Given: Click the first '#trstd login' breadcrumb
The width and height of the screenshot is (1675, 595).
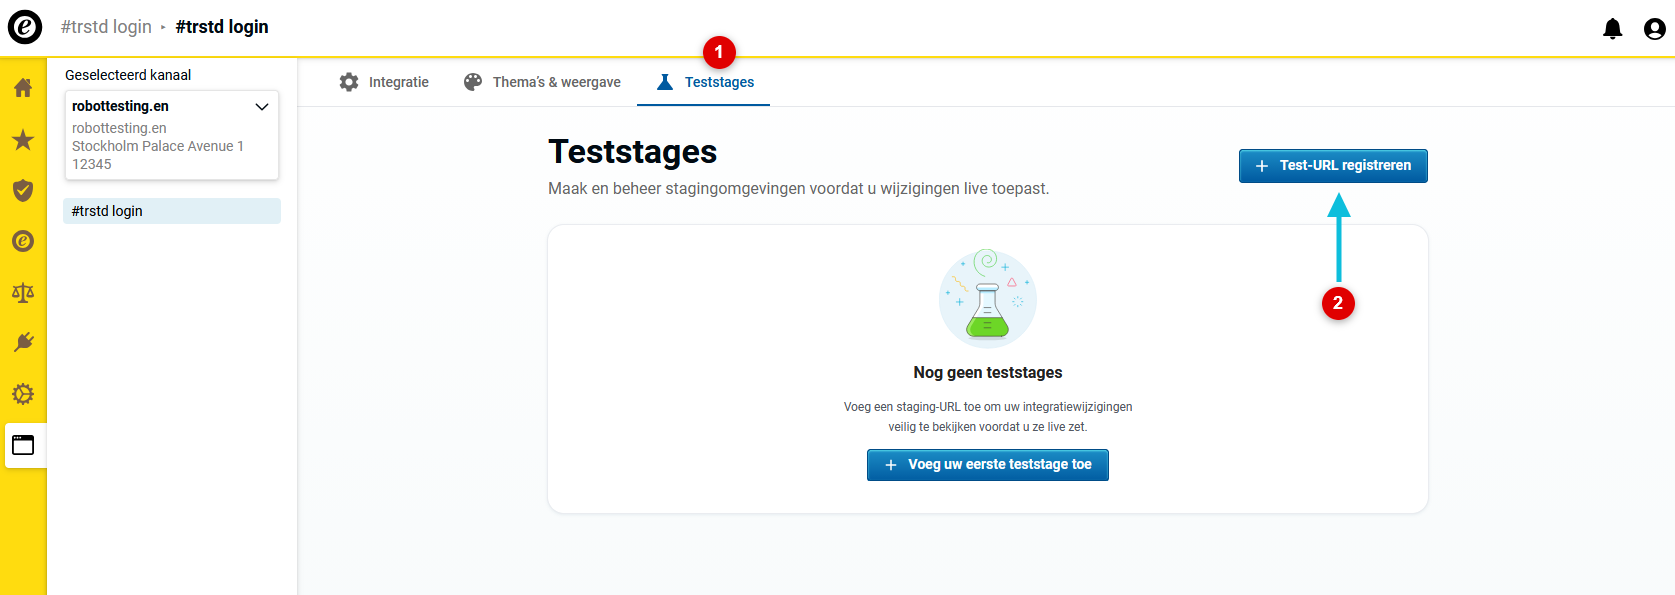Looking at the screenshot, I should pyautogui.click(x=106, y=27).
